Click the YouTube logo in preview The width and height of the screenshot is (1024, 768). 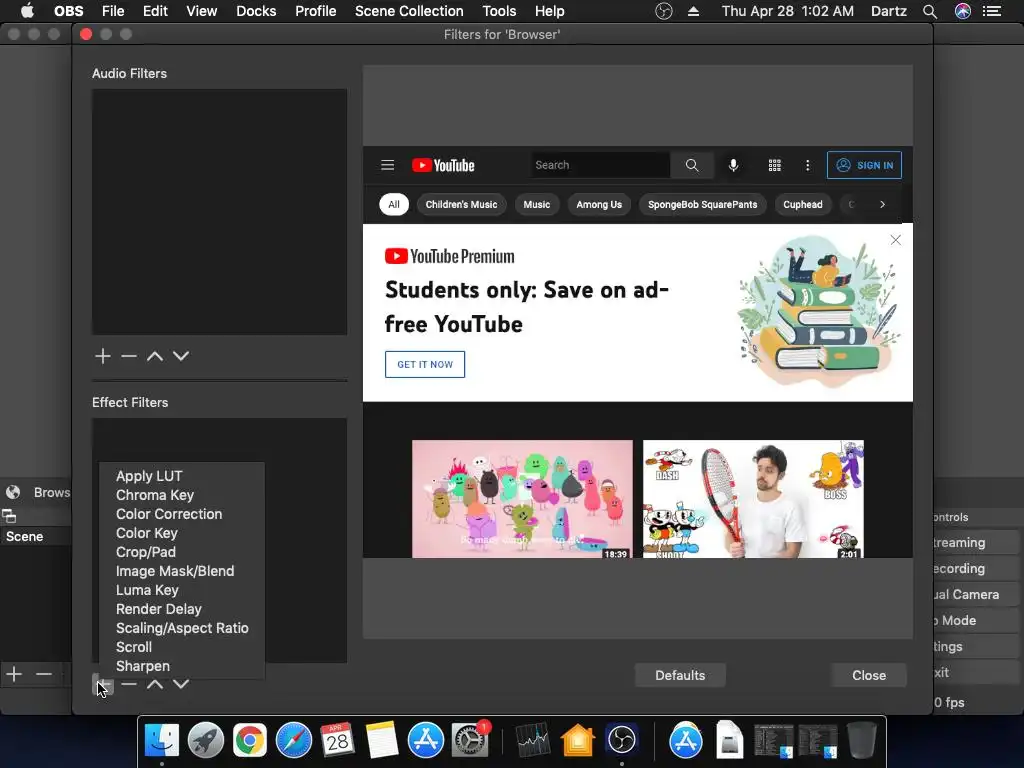tap(443, 165)
